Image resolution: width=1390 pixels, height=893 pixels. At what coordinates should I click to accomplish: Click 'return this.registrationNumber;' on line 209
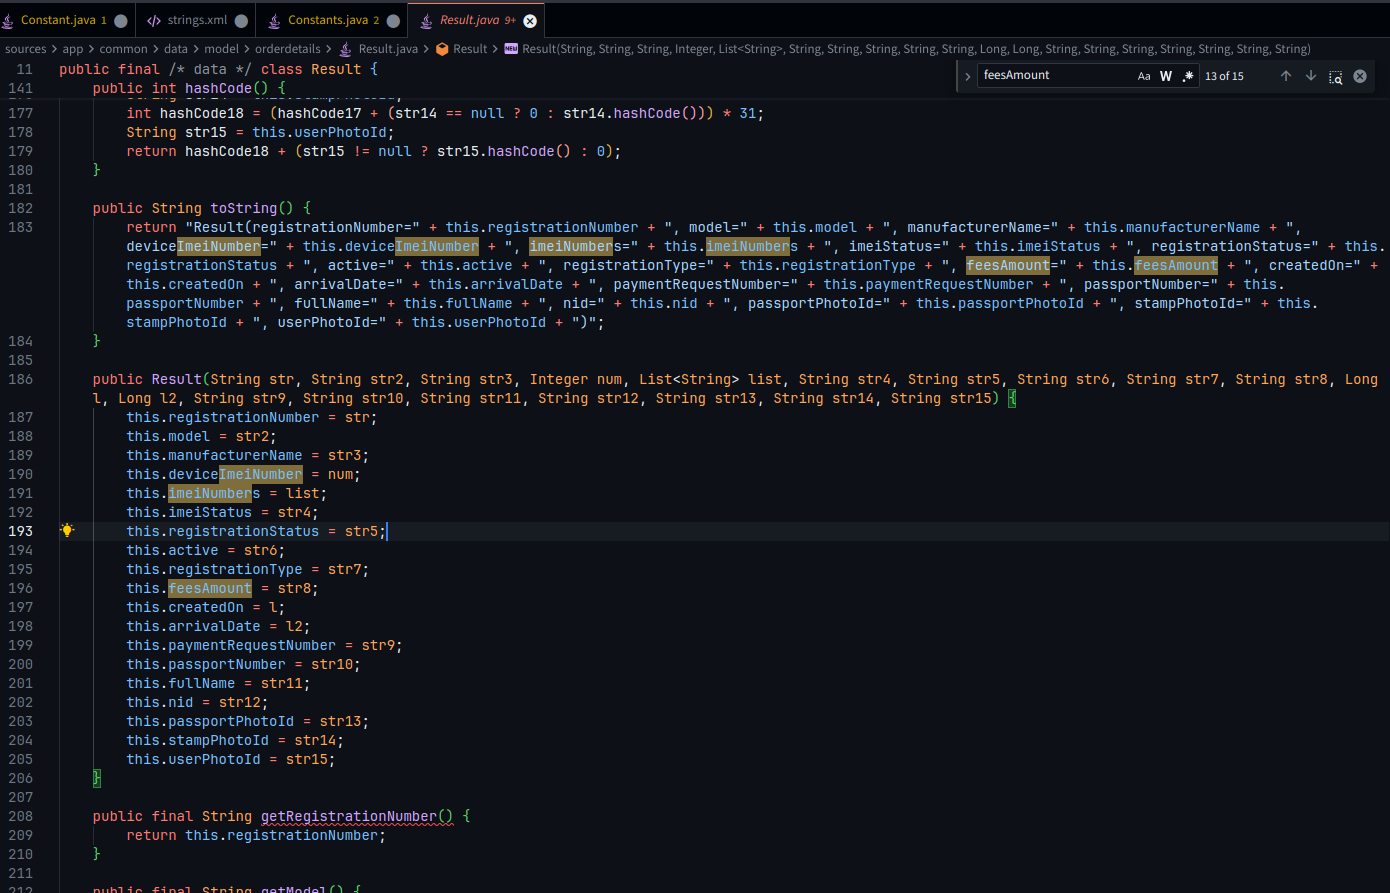tap(256, 835)
